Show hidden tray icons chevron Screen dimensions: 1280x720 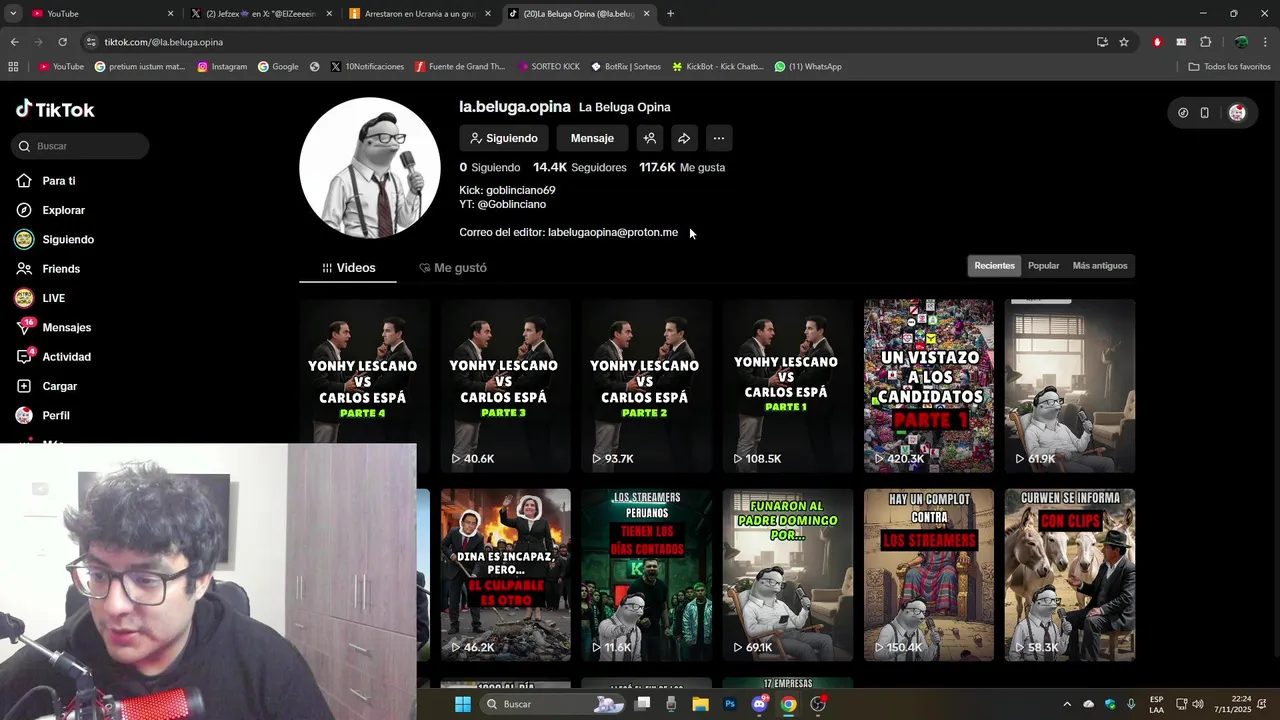point(1066,704)
